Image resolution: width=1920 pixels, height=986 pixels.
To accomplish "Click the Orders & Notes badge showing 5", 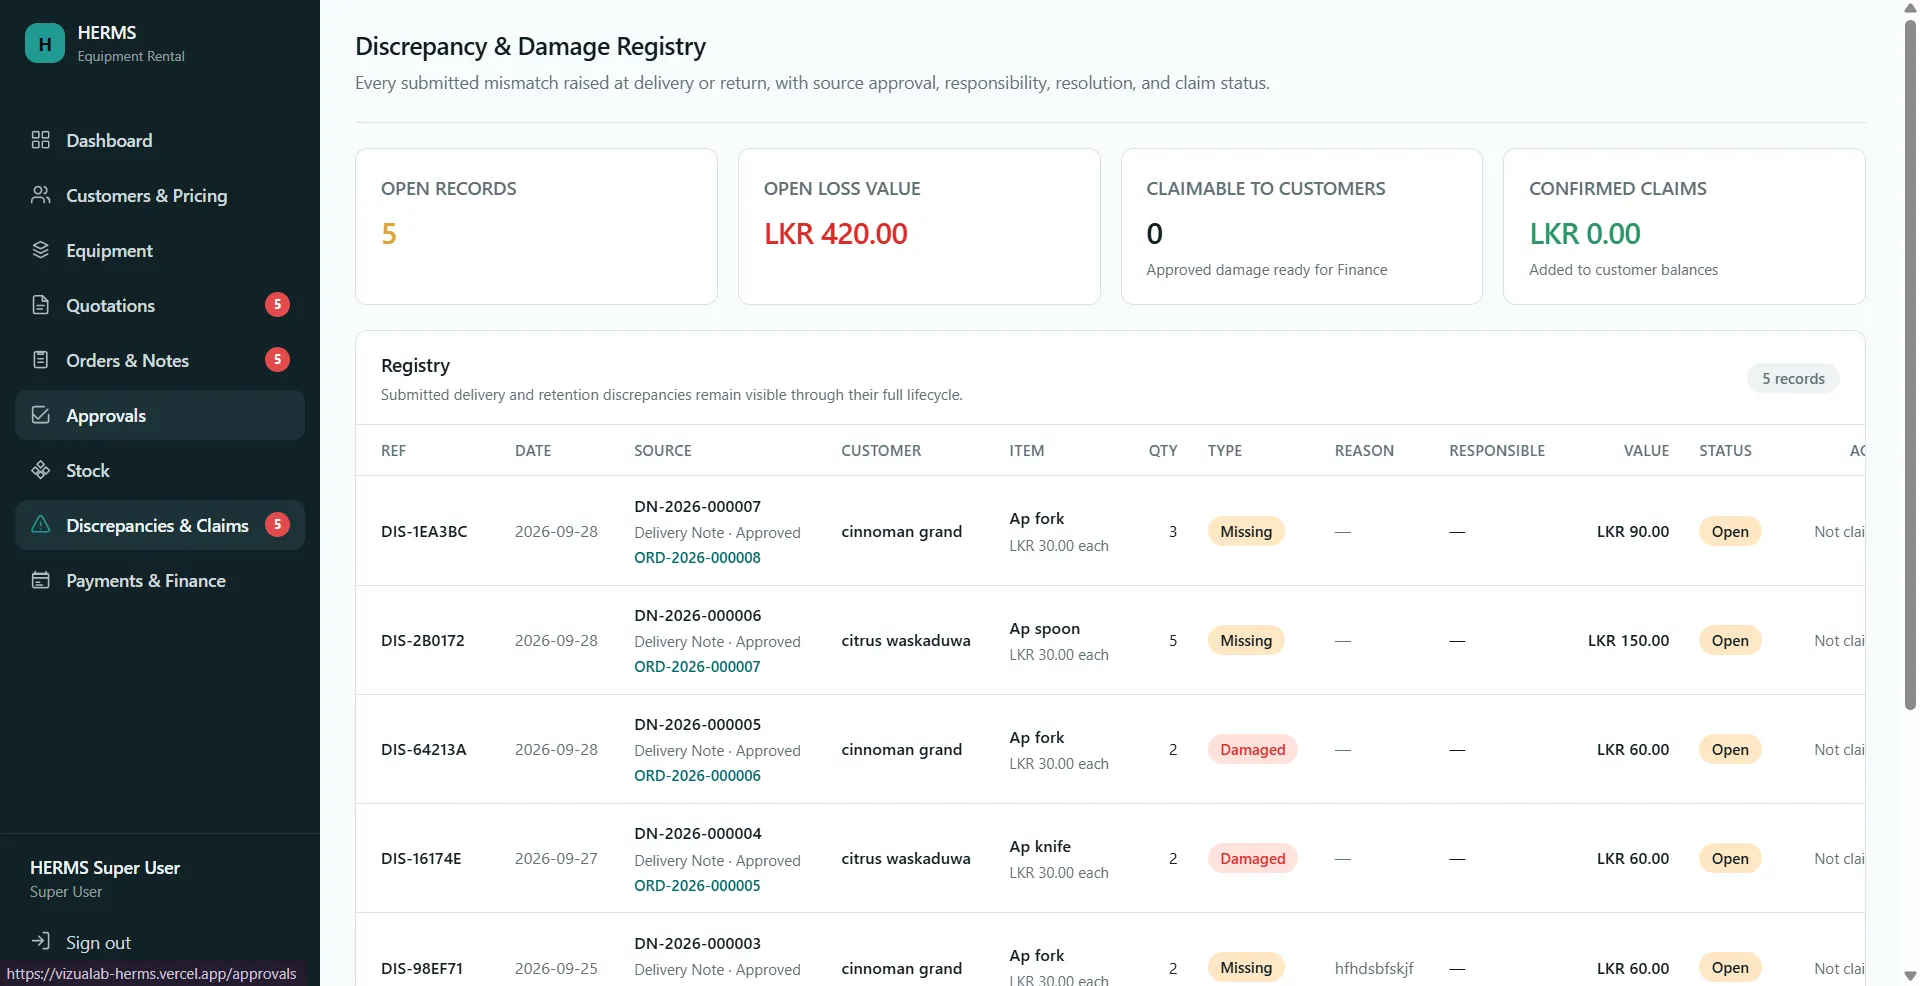I will pyautogui.click(x=277, y=360).
